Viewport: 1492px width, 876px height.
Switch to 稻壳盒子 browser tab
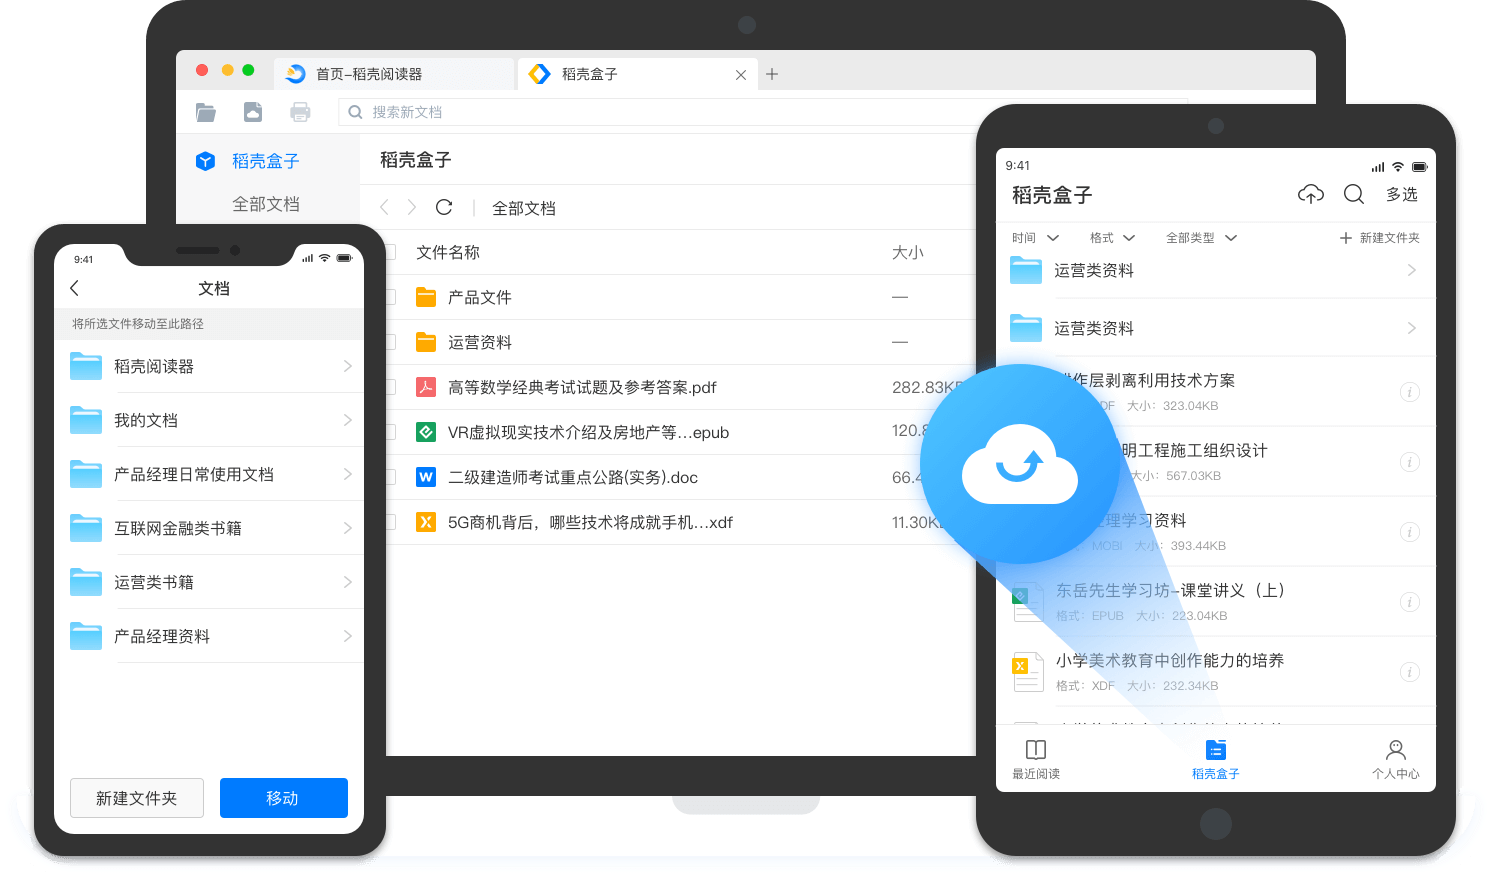(637, 74)
